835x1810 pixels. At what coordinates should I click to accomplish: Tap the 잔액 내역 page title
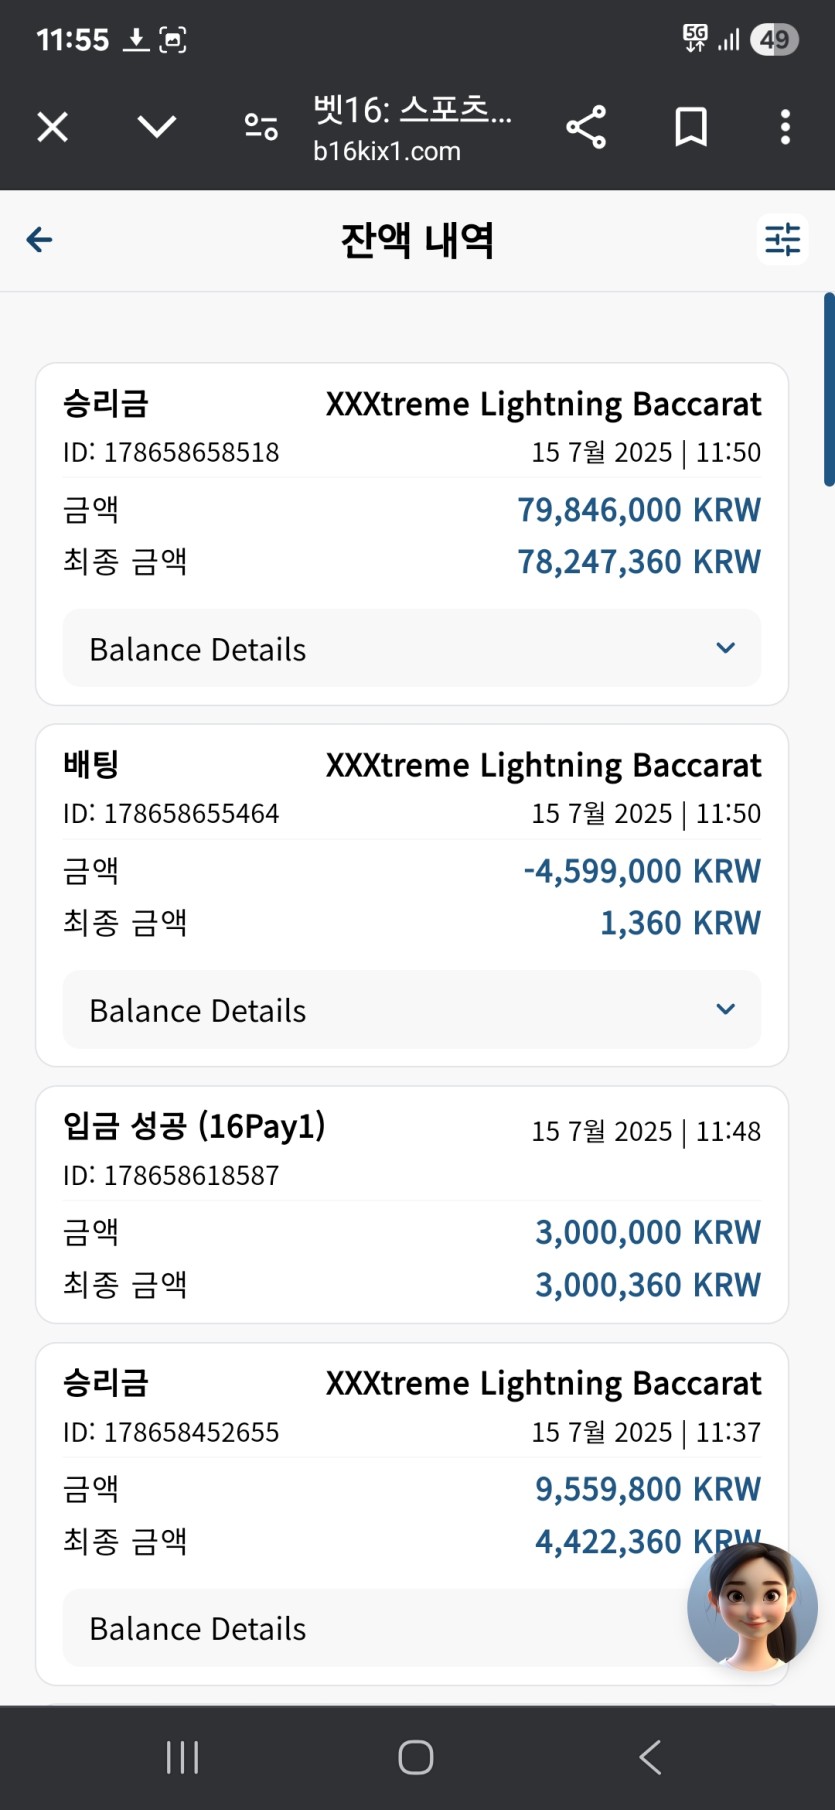pyautogui.click(x=417, y=240)
